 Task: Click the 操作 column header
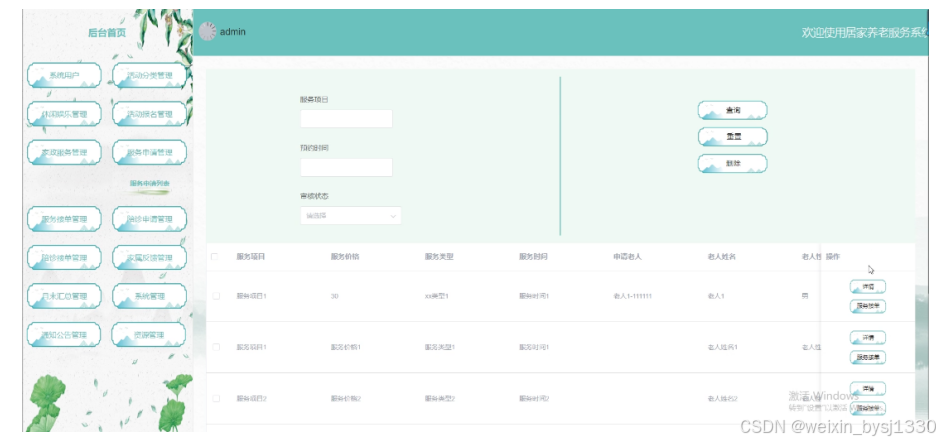[833, 257]
